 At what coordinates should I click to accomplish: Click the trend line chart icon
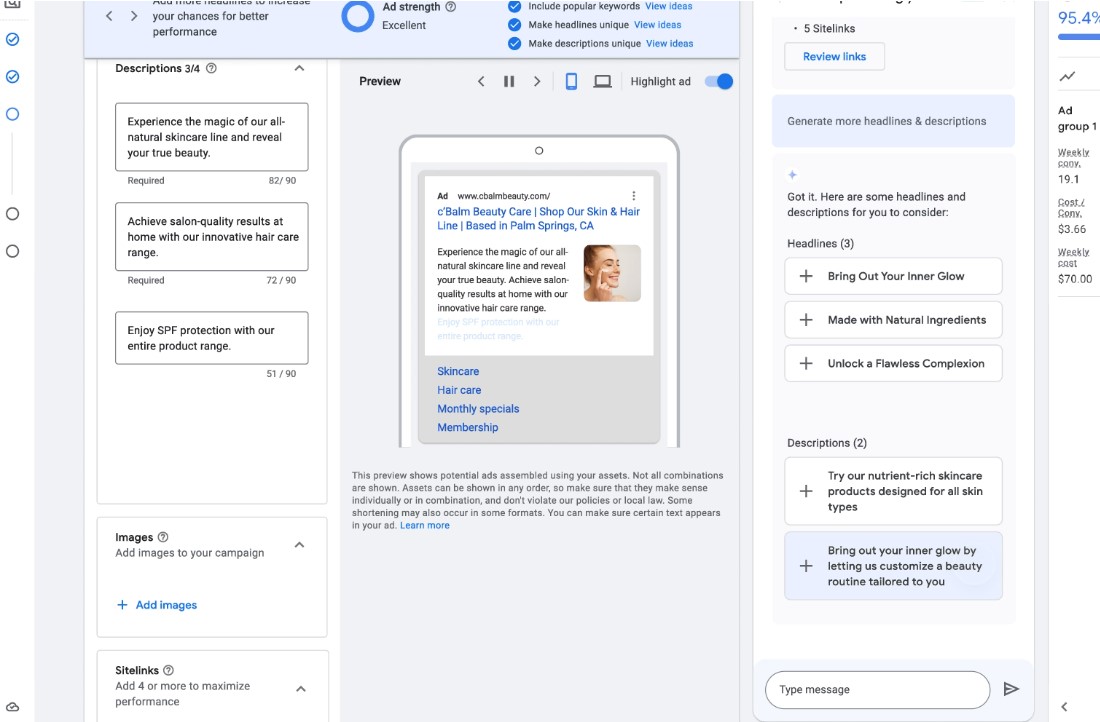(1067, 76)
